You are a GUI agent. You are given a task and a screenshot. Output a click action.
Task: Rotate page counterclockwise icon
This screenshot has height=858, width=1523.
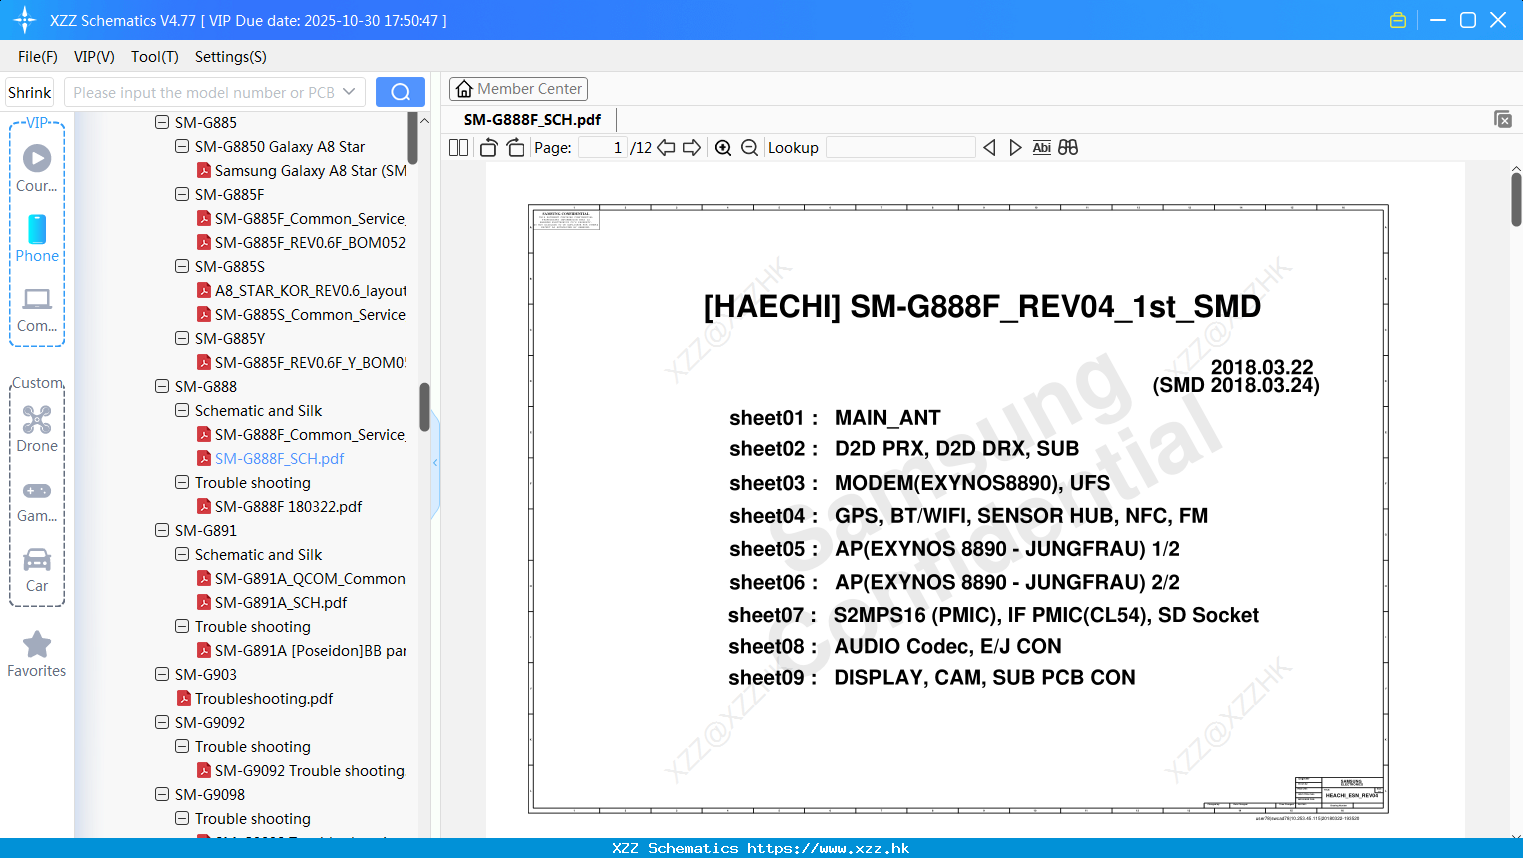tap(488, 148)
